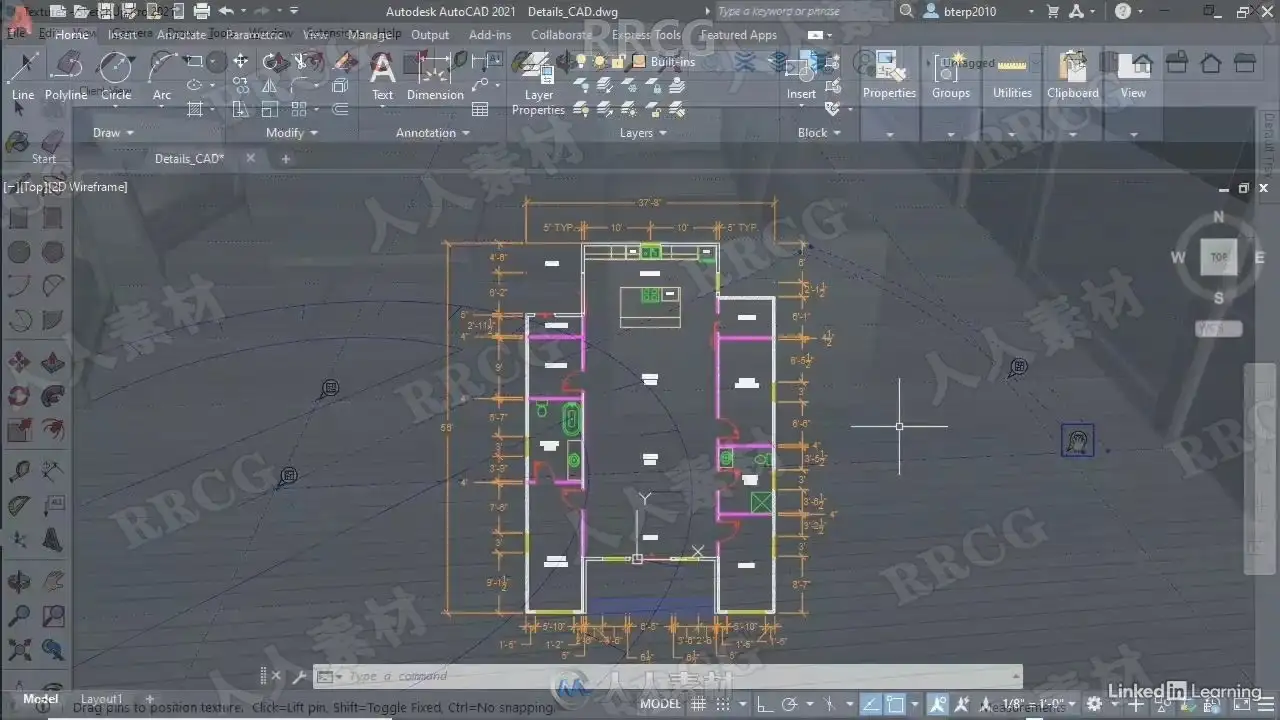
Task: Toggle snap mode dots in status bar
Action: point(722,704)
